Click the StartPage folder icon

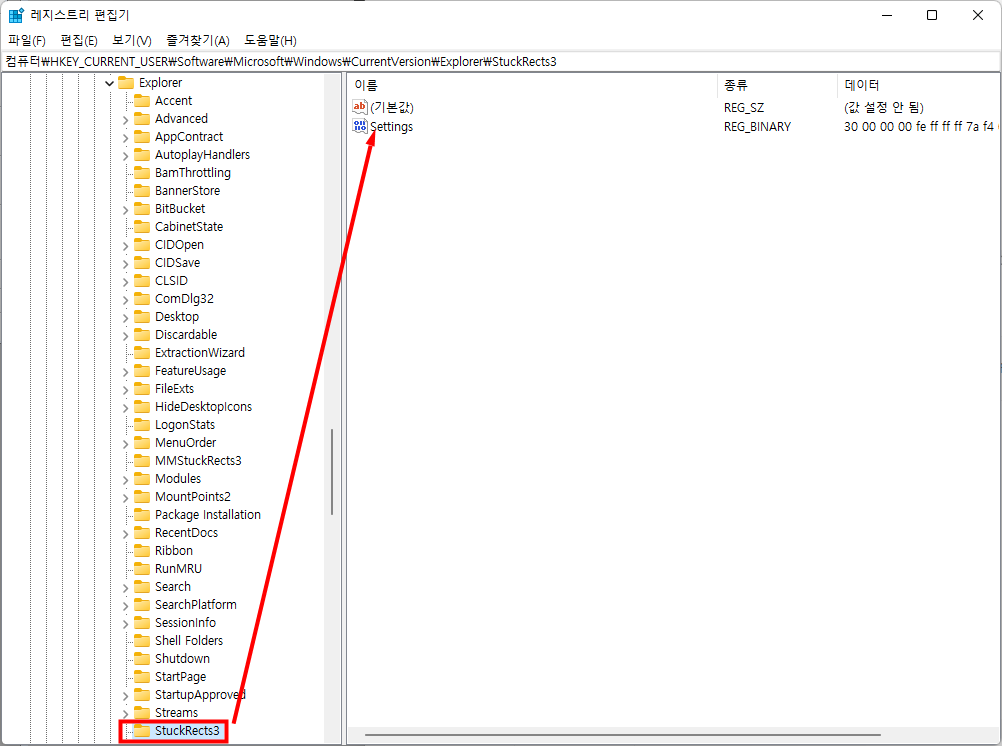142,676
